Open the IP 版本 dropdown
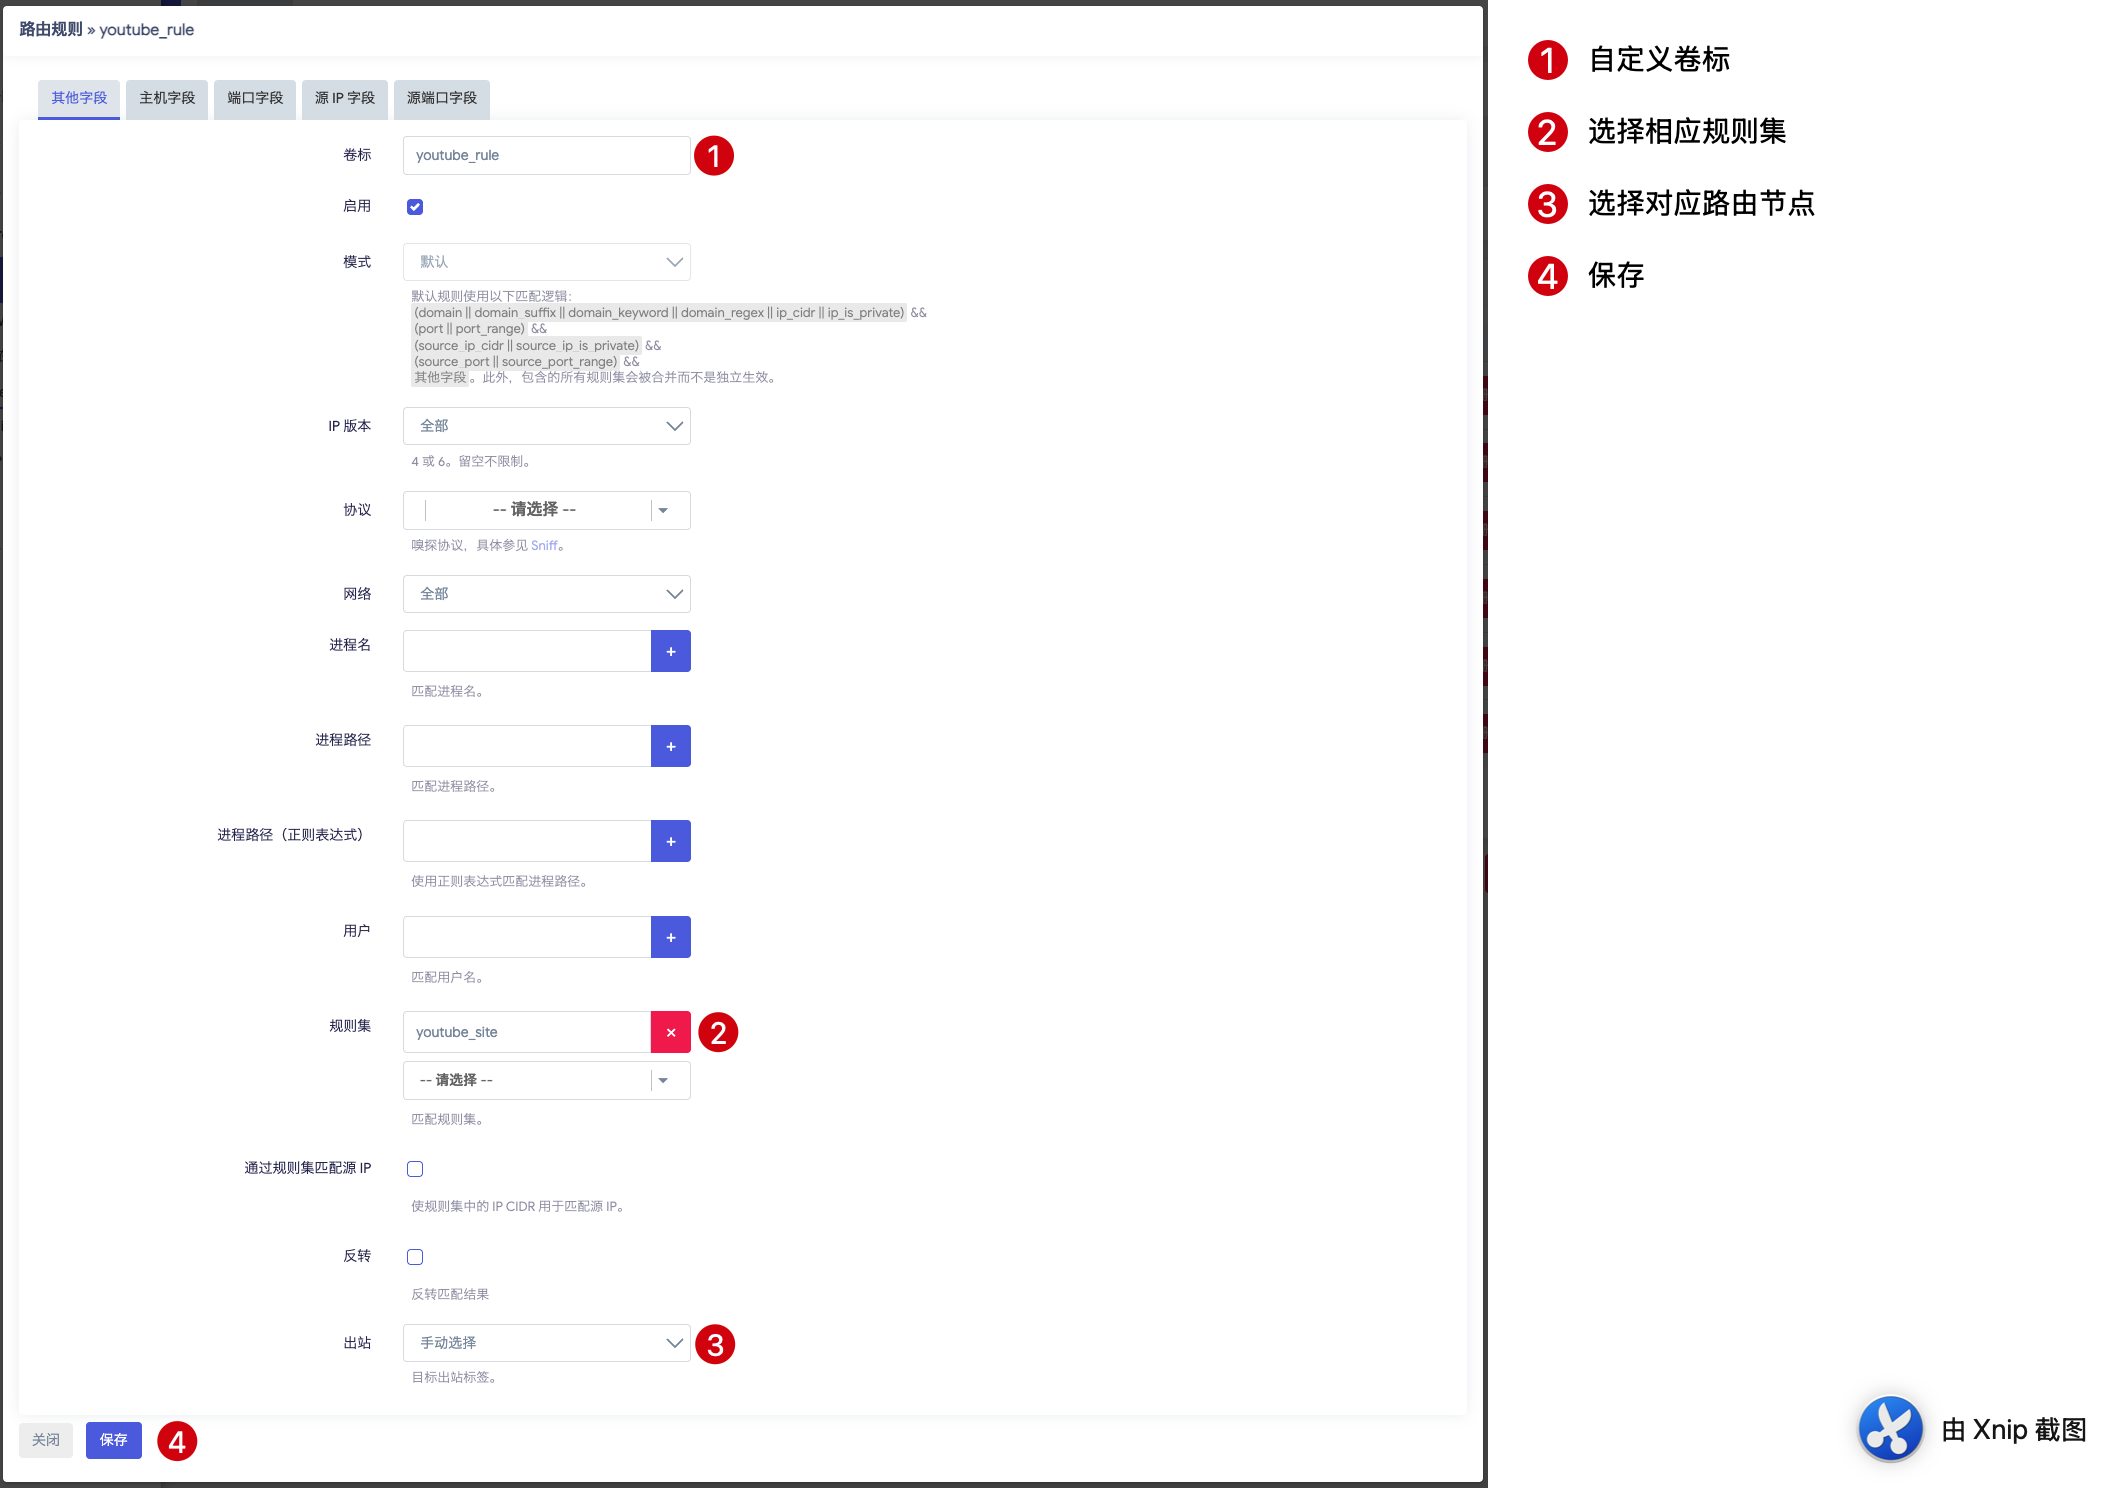 coord(547,426)
